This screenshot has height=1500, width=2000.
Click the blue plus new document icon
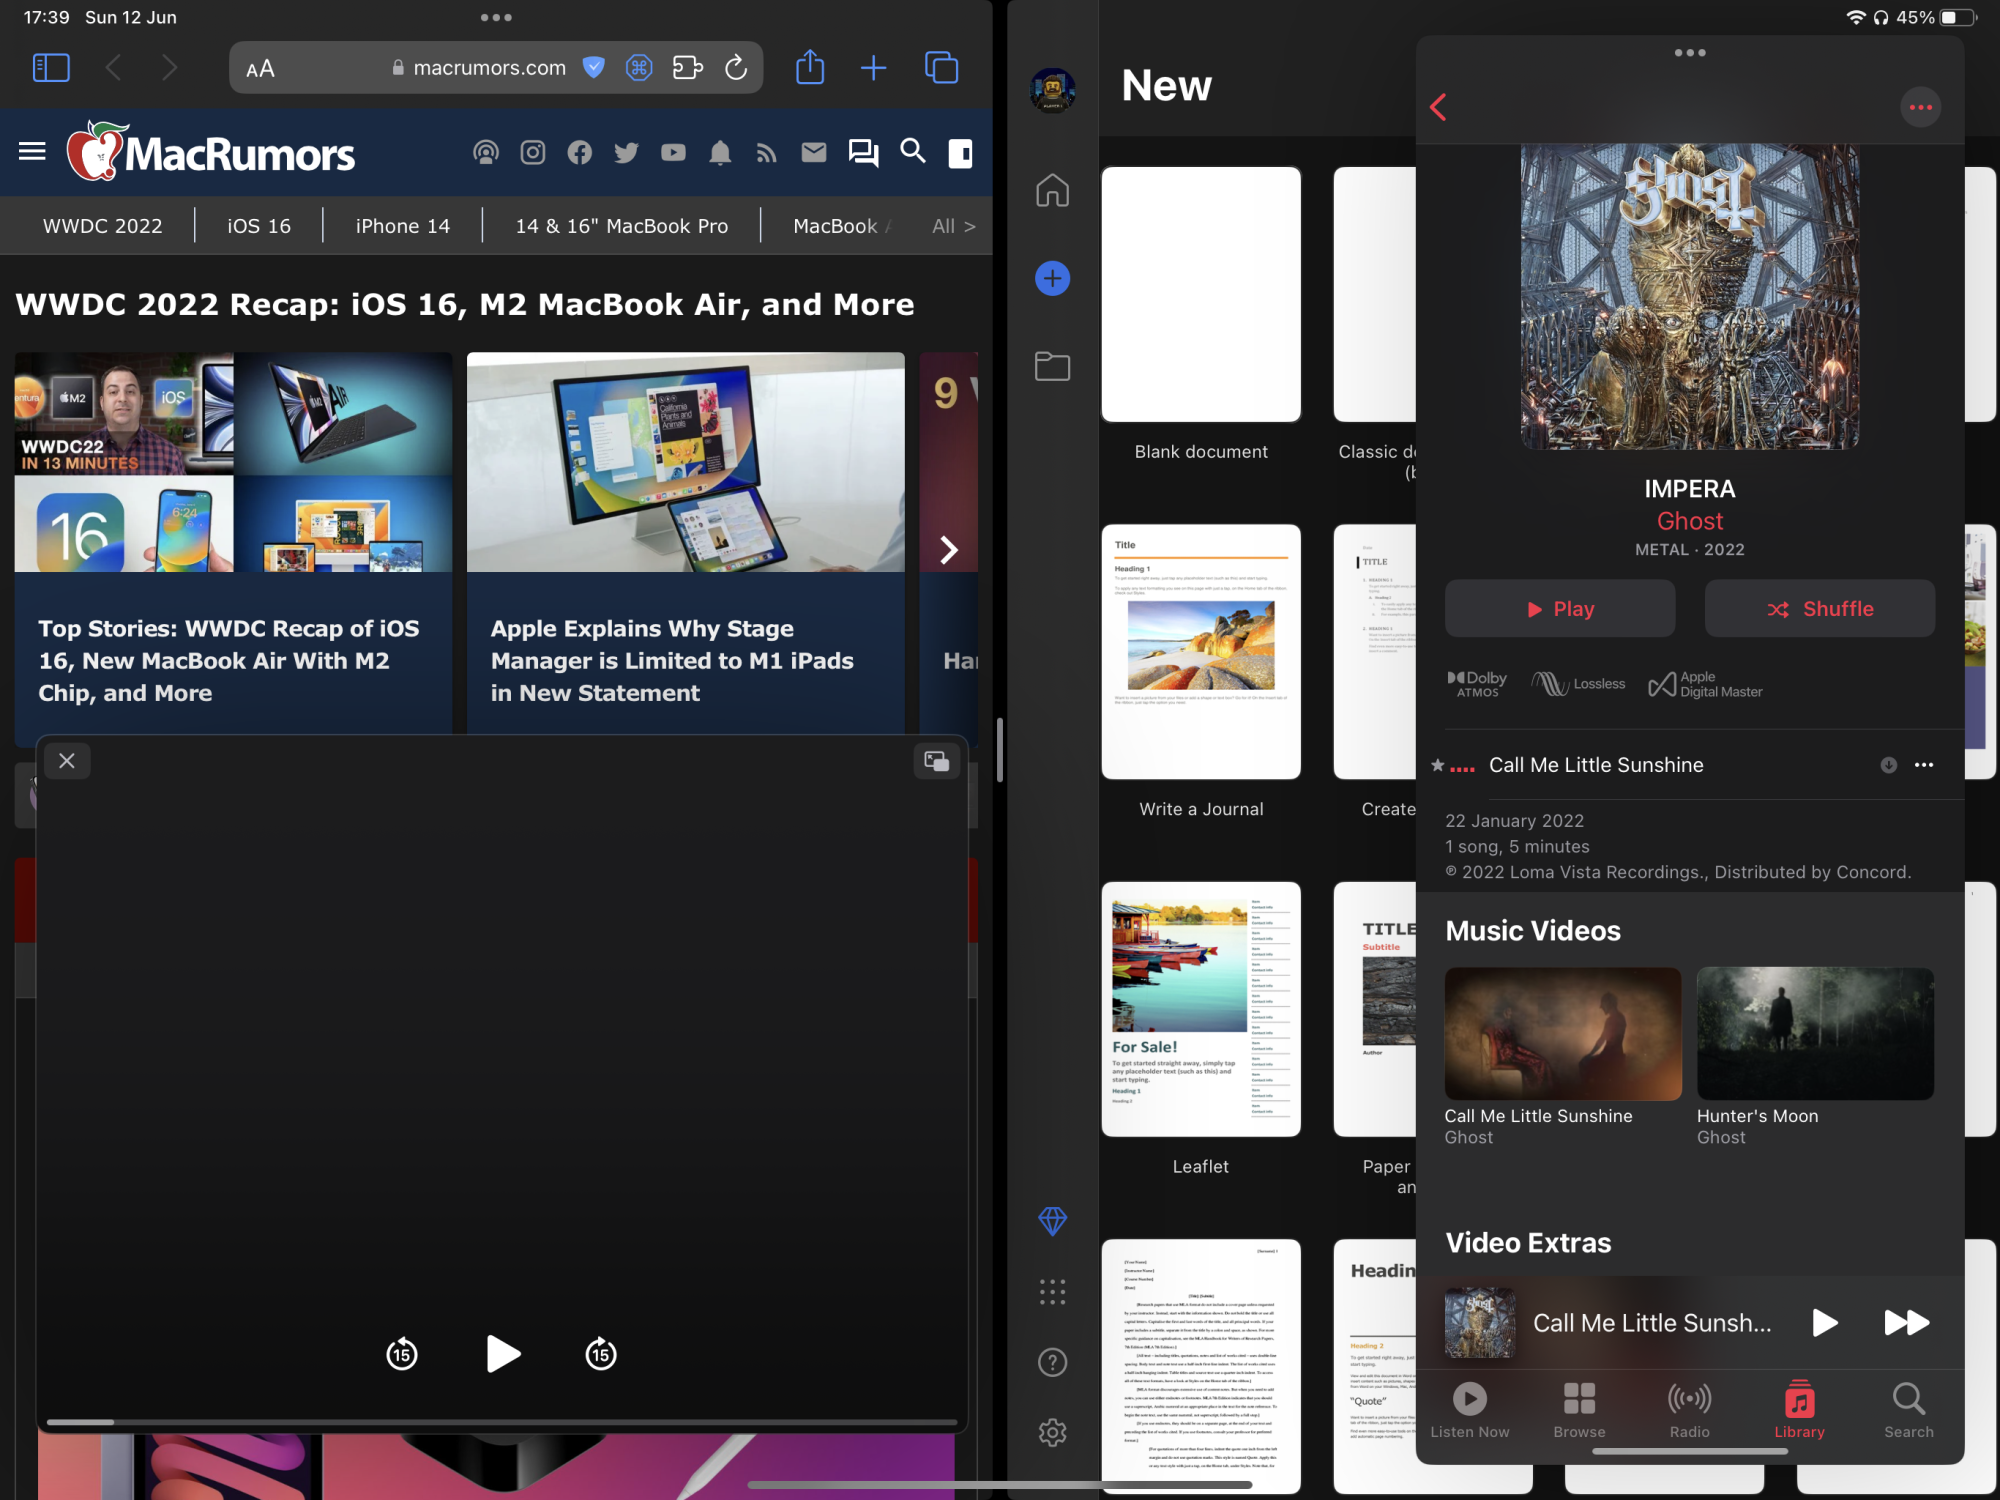[x=1052, y=278]
